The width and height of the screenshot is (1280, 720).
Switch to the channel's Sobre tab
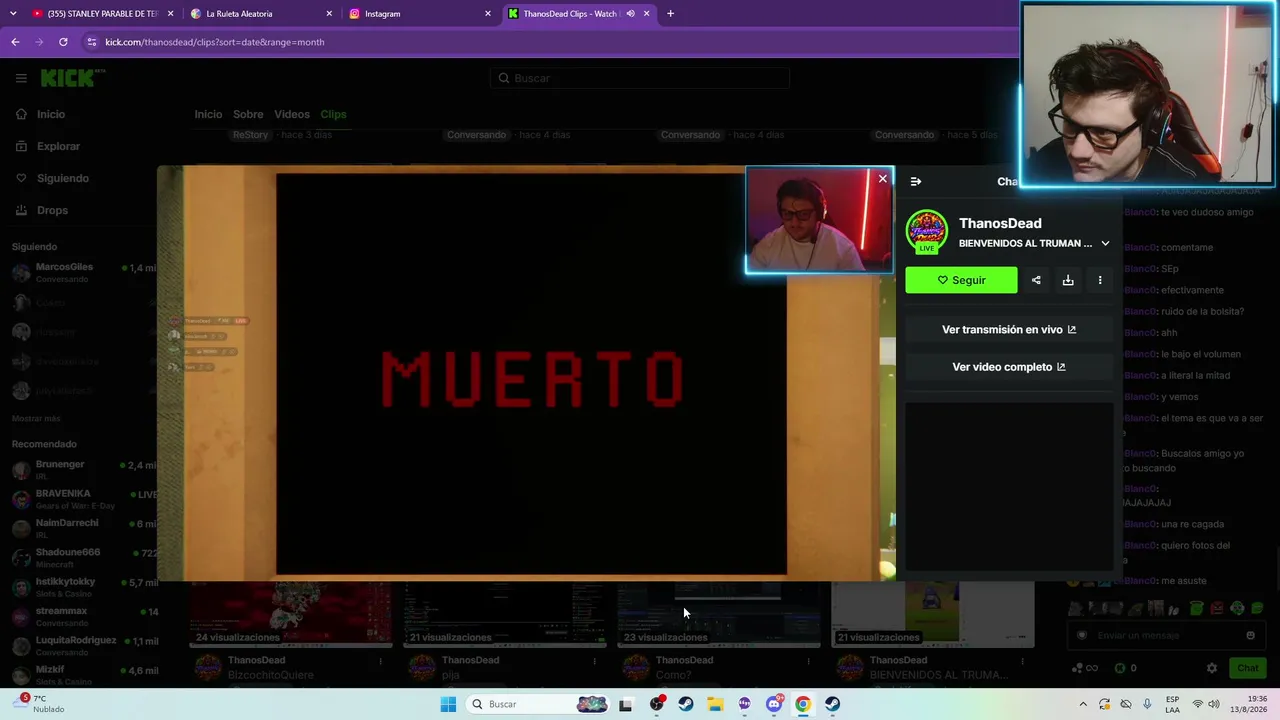pyautogui.click(x=248, y=114)
